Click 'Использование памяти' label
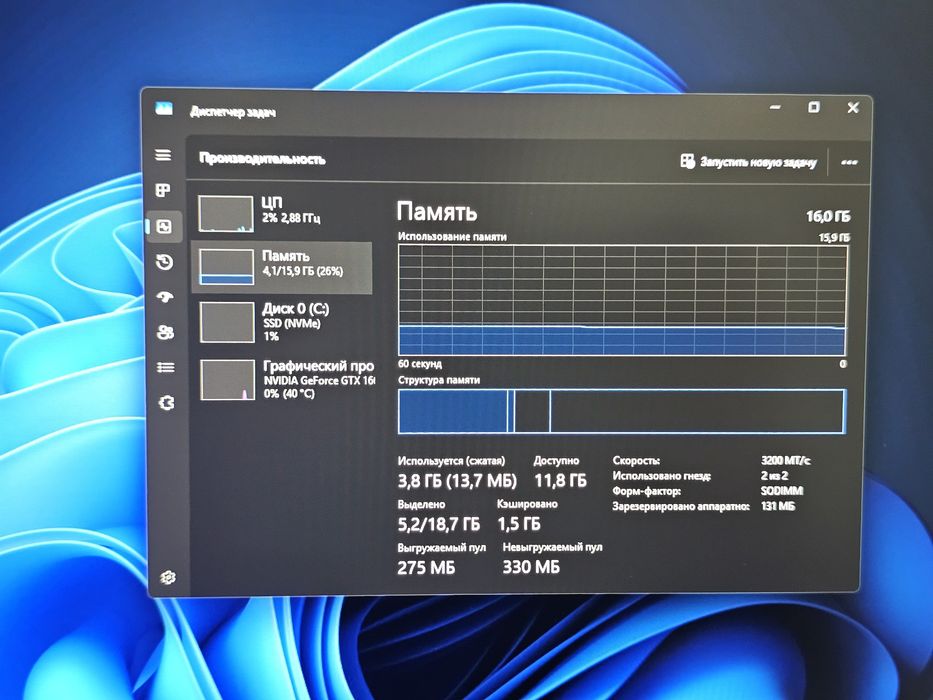The height and width of the screenshot is (700, 933). click(x=452, y=237)
